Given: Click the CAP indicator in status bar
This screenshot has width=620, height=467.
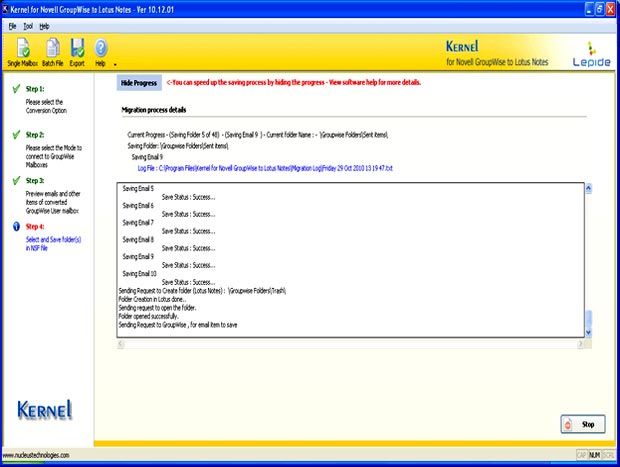Looking at the screenshot, I should point(582,455).
